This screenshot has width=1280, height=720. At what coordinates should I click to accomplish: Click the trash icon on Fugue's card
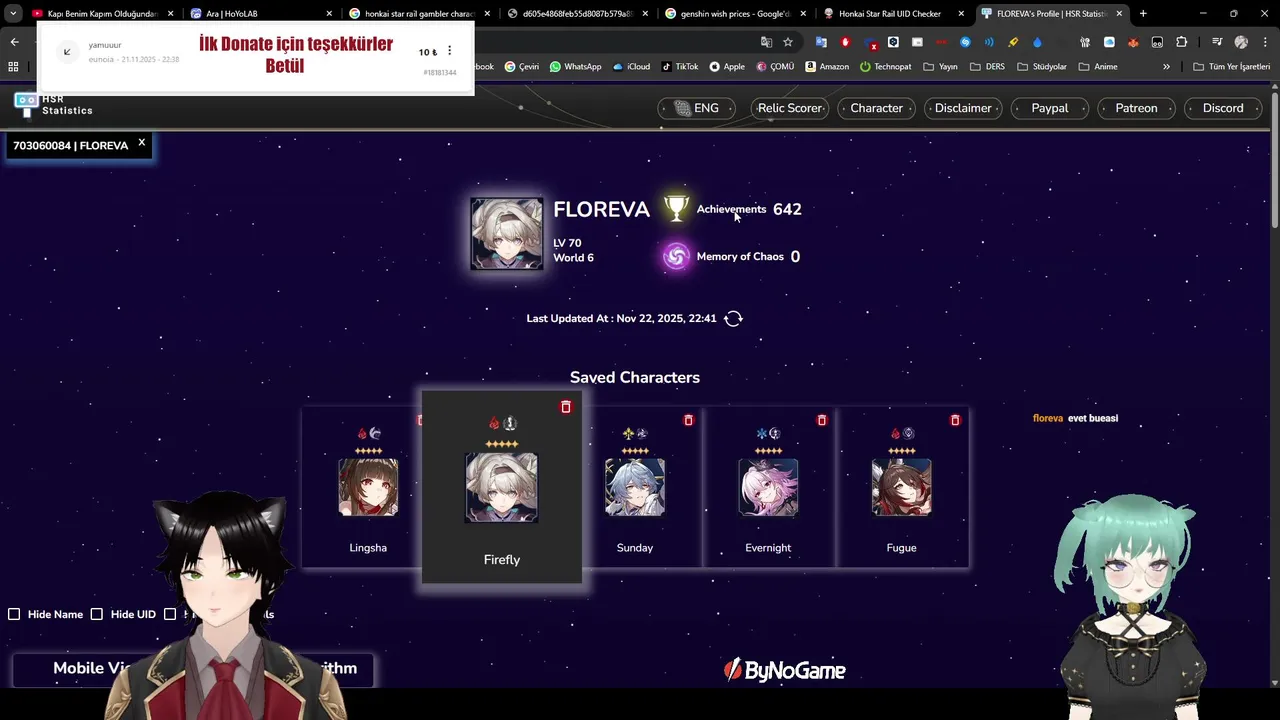tap(955, 420)
